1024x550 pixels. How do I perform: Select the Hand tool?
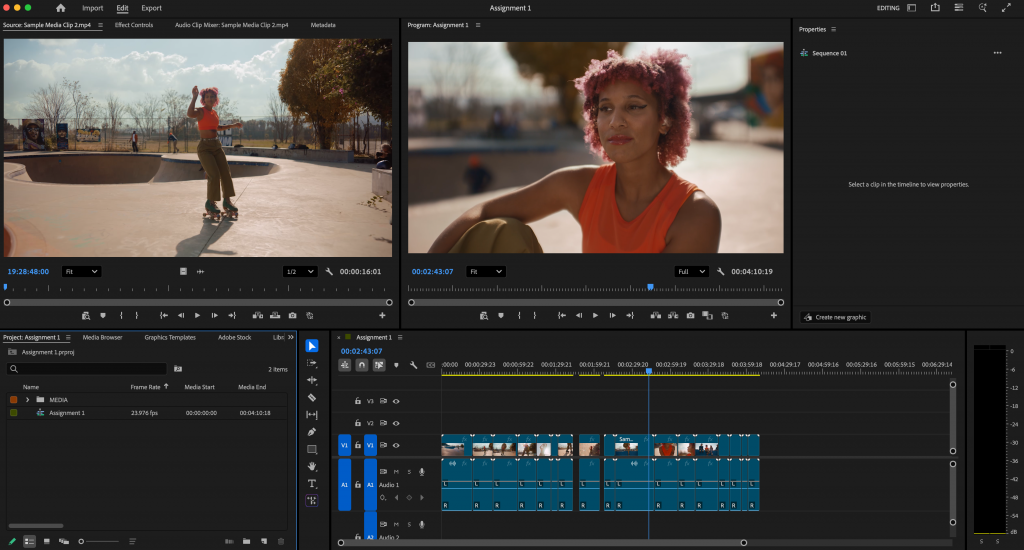pyautogui.click(x=312, y=466)
